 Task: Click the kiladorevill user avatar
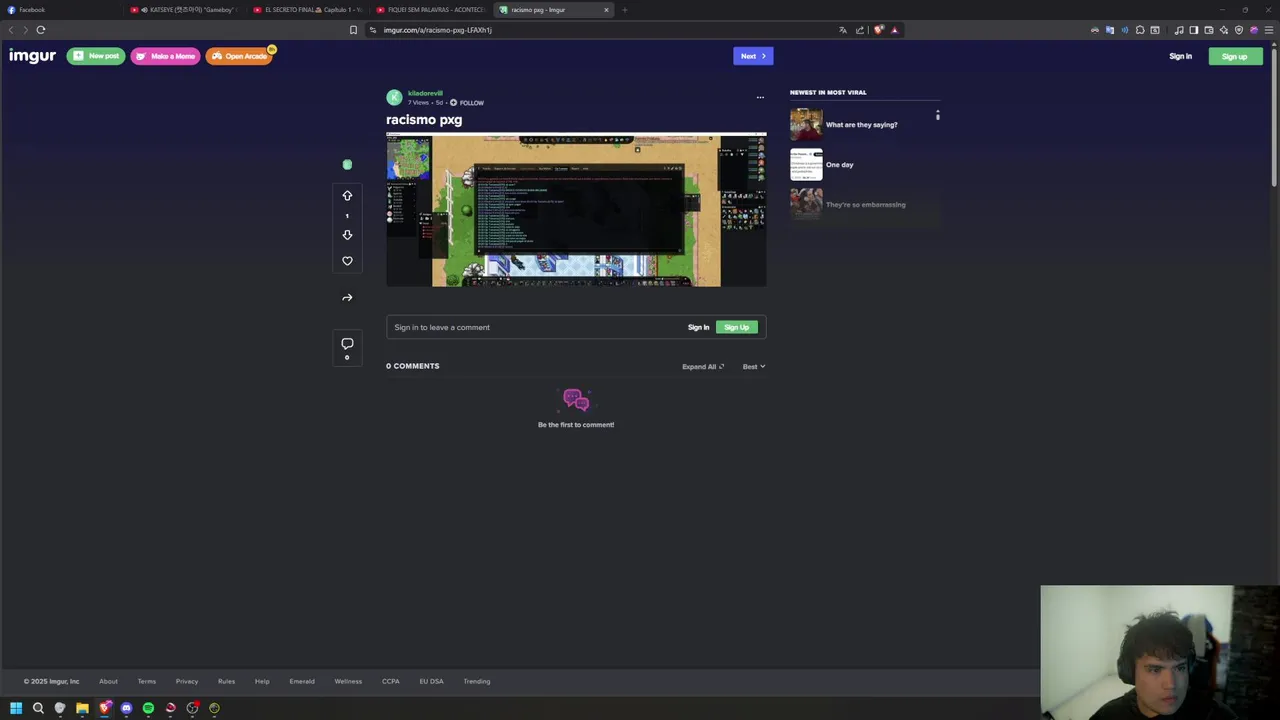coord(394,97)
